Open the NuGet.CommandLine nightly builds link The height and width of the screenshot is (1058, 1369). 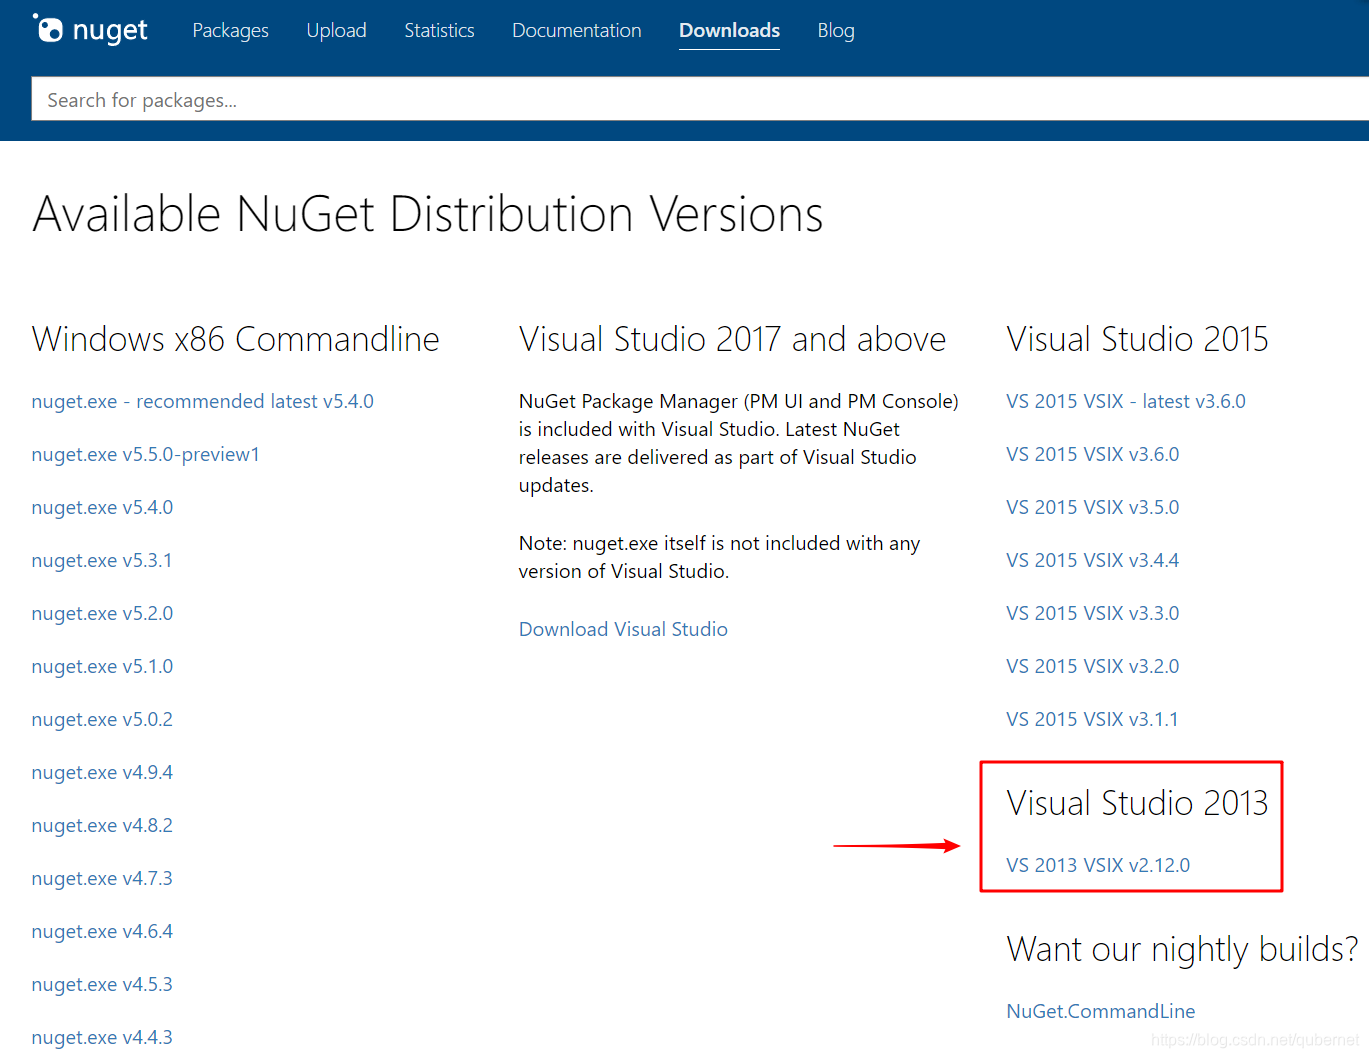(1101, 1011)
